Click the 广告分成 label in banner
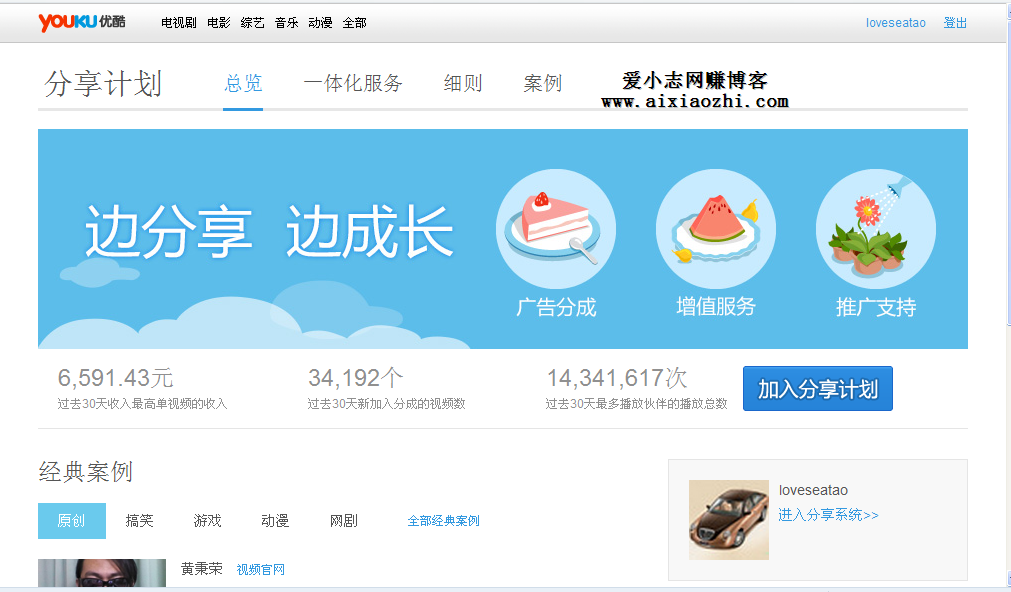The width and height of the screenshot is (1011, 592). pyautogui.click(x=556, y=307)
